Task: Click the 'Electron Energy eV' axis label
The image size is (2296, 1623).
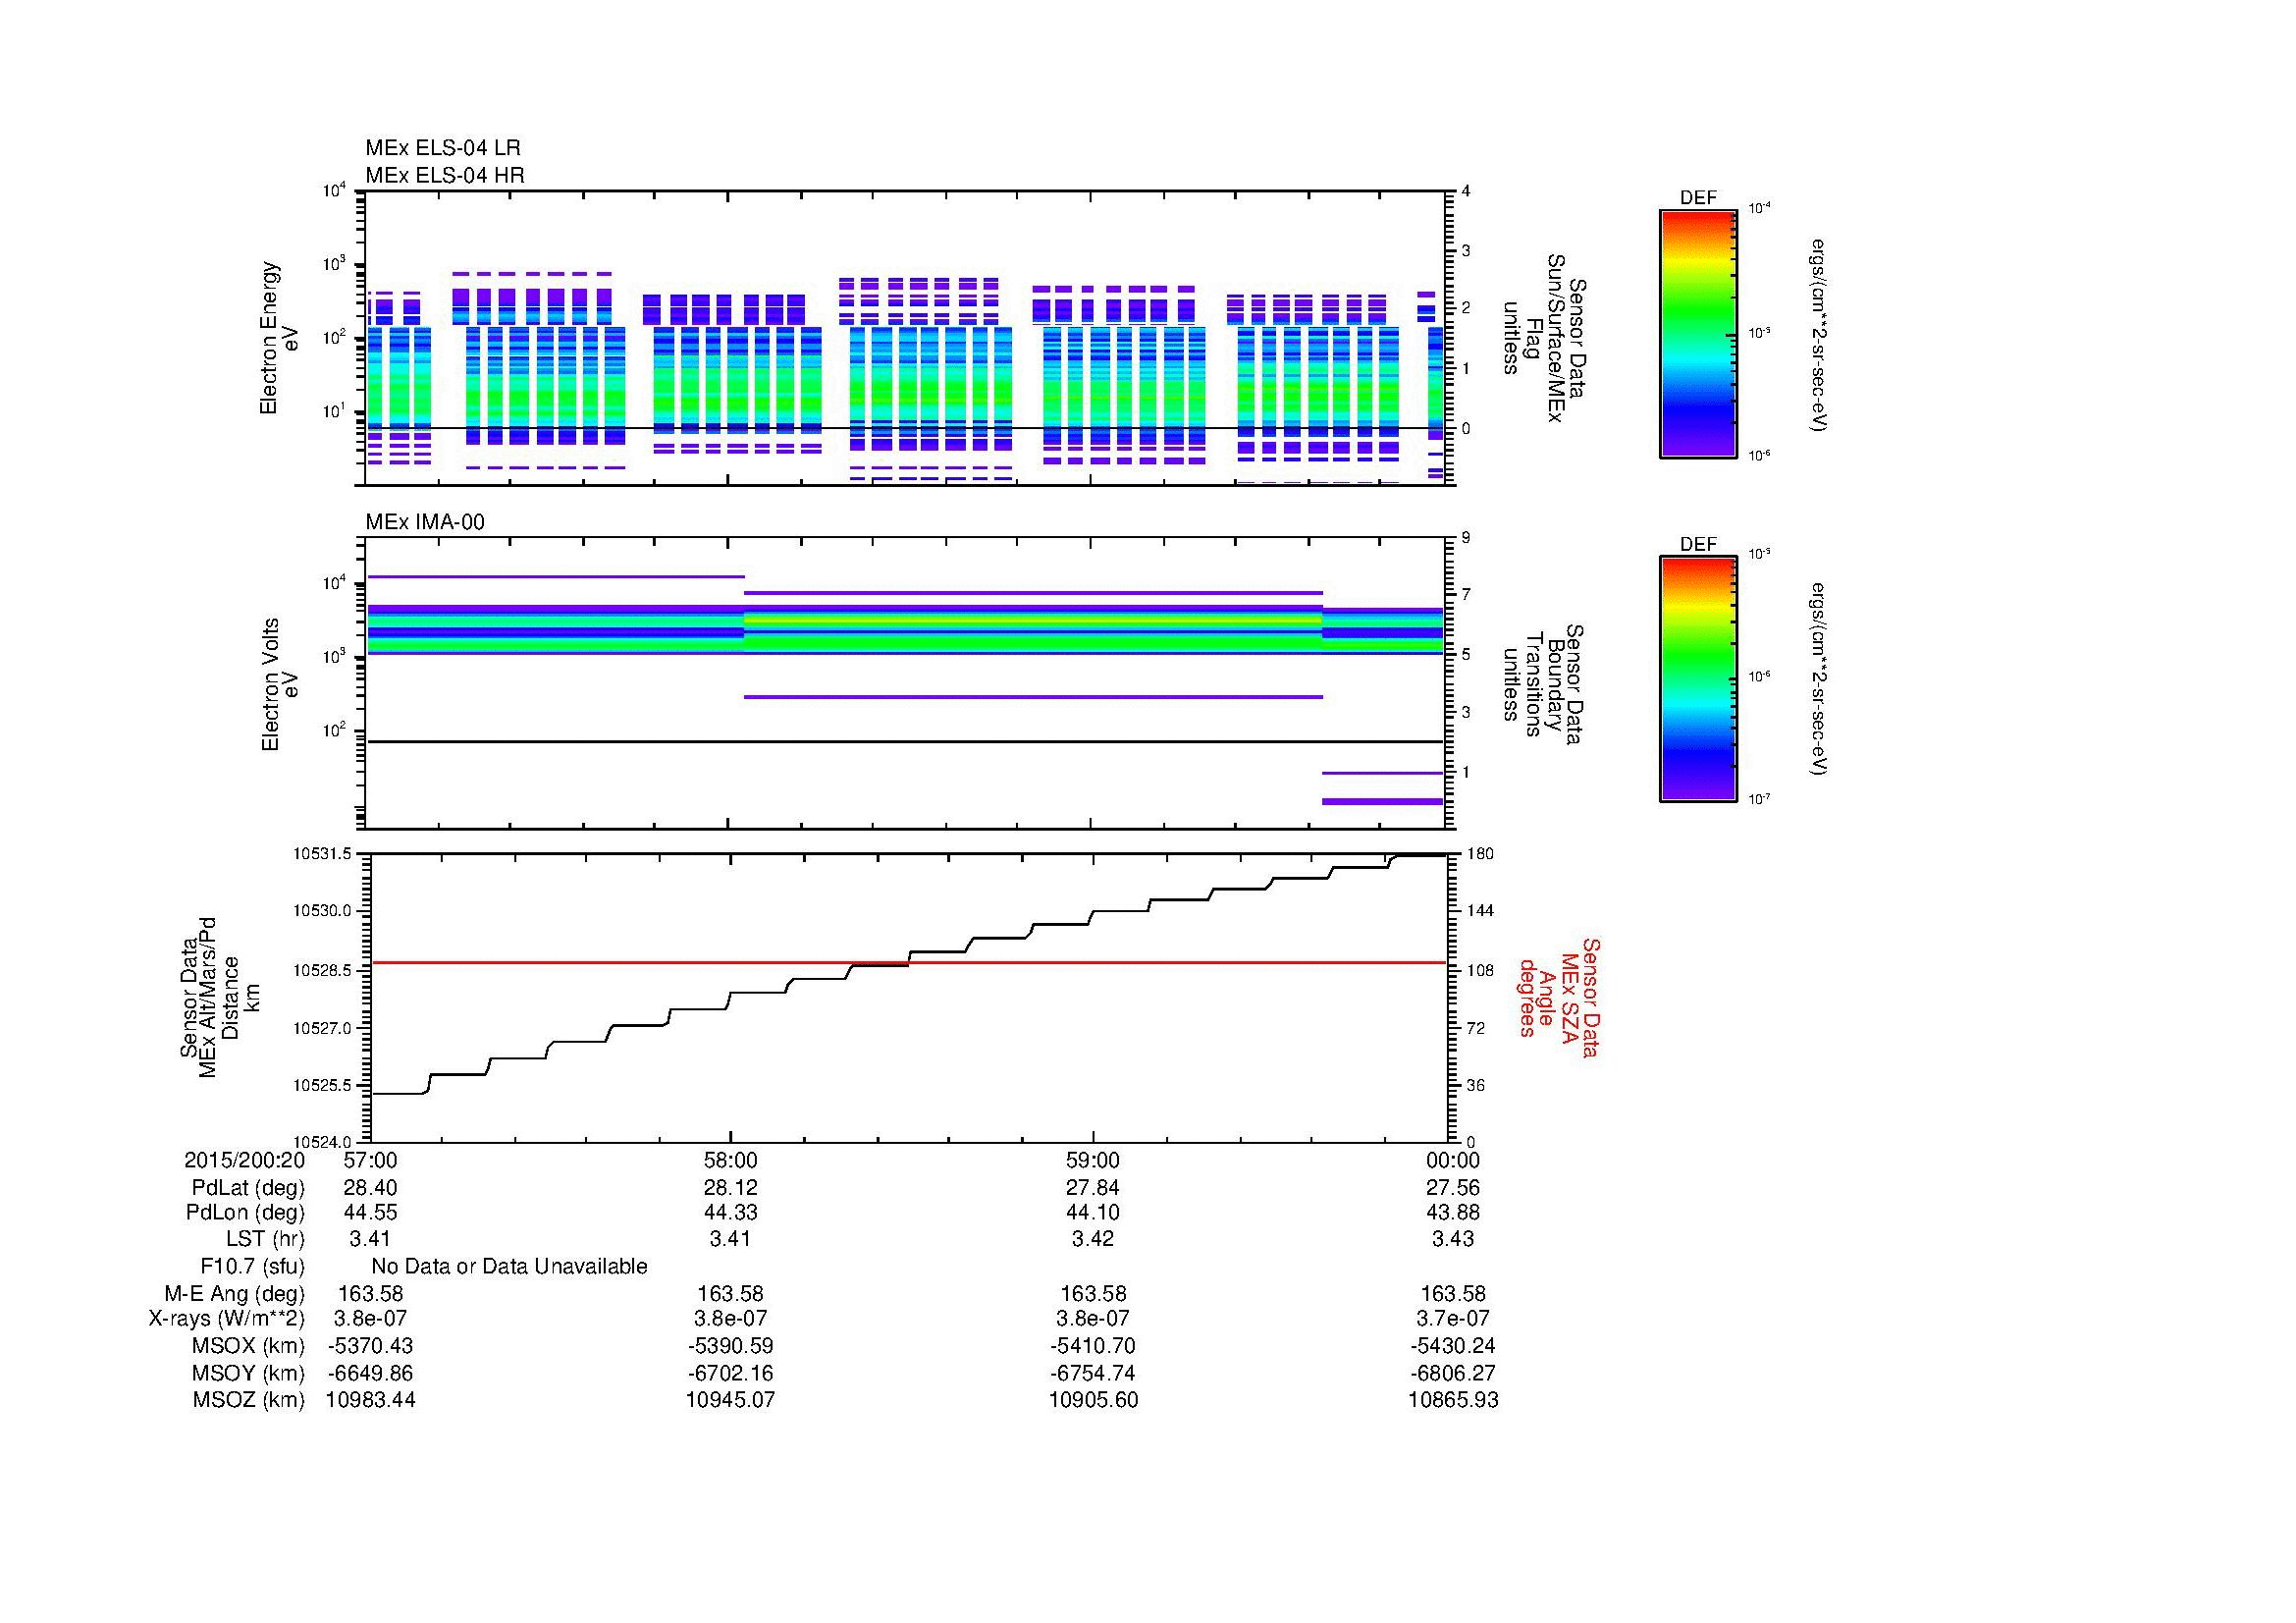Action: (280, 338)
